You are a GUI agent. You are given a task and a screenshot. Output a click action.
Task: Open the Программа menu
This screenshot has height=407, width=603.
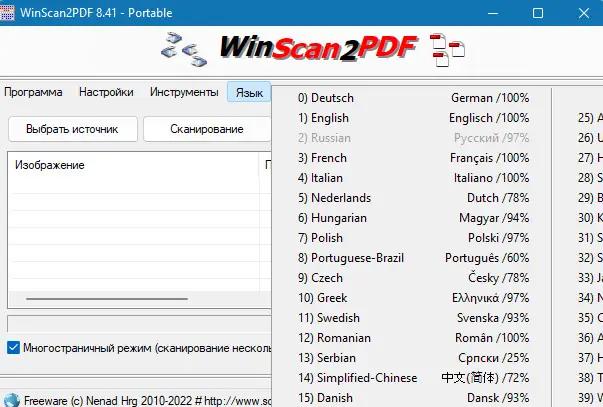pyautogui.click(x=33, y=92)
